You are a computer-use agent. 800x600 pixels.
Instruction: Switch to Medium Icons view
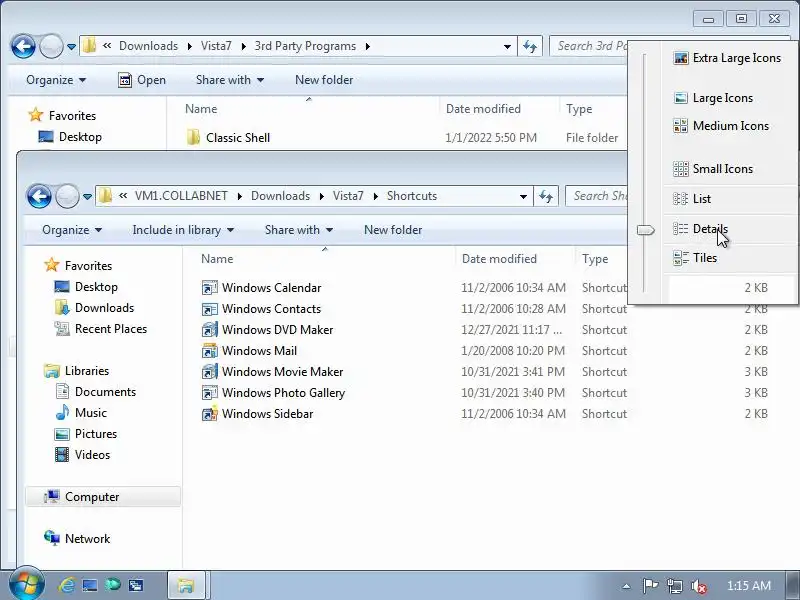click(x=721, y=126)
